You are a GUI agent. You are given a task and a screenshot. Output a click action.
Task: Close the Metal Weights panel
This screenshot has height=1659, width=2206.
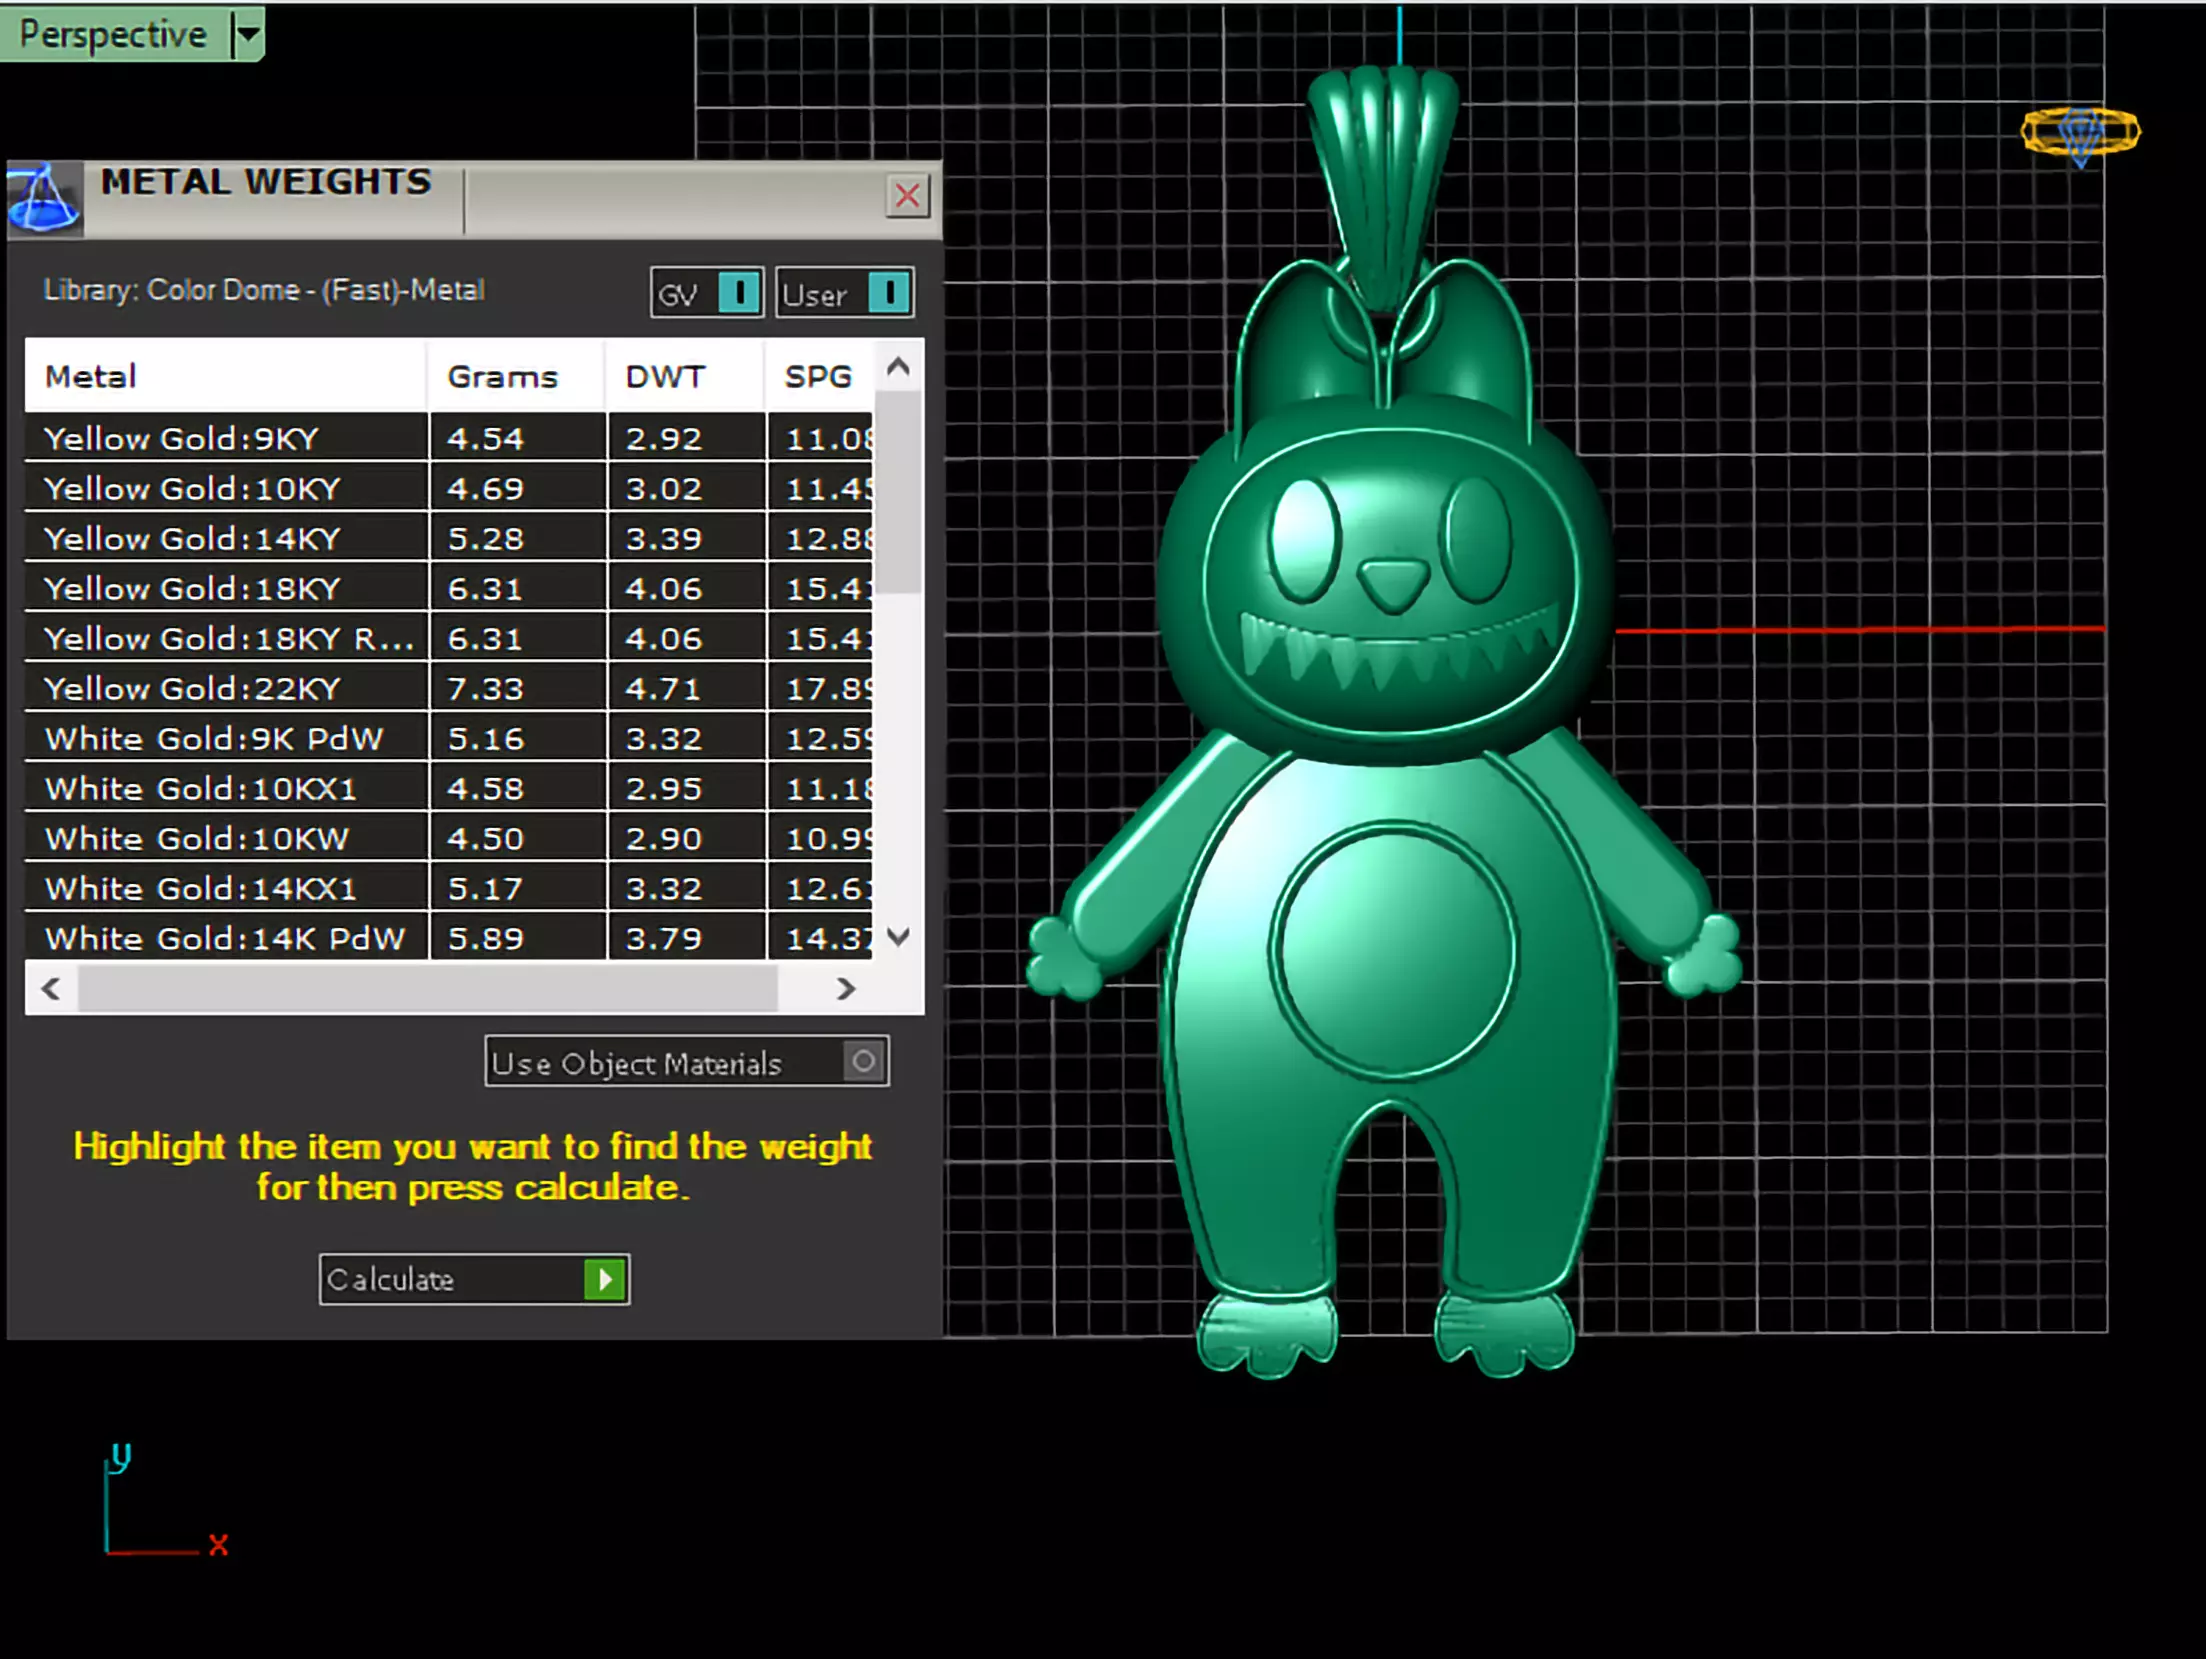coord(907,196)
